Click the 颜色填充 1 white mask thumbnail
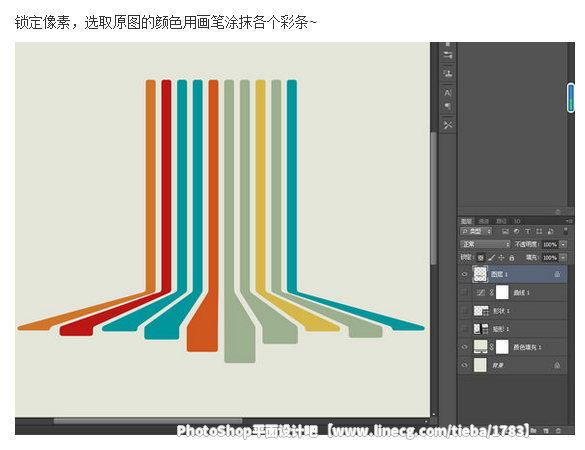The height and width of the screenshot is (450, 585). pyautogui.click(x=502, y=347)
